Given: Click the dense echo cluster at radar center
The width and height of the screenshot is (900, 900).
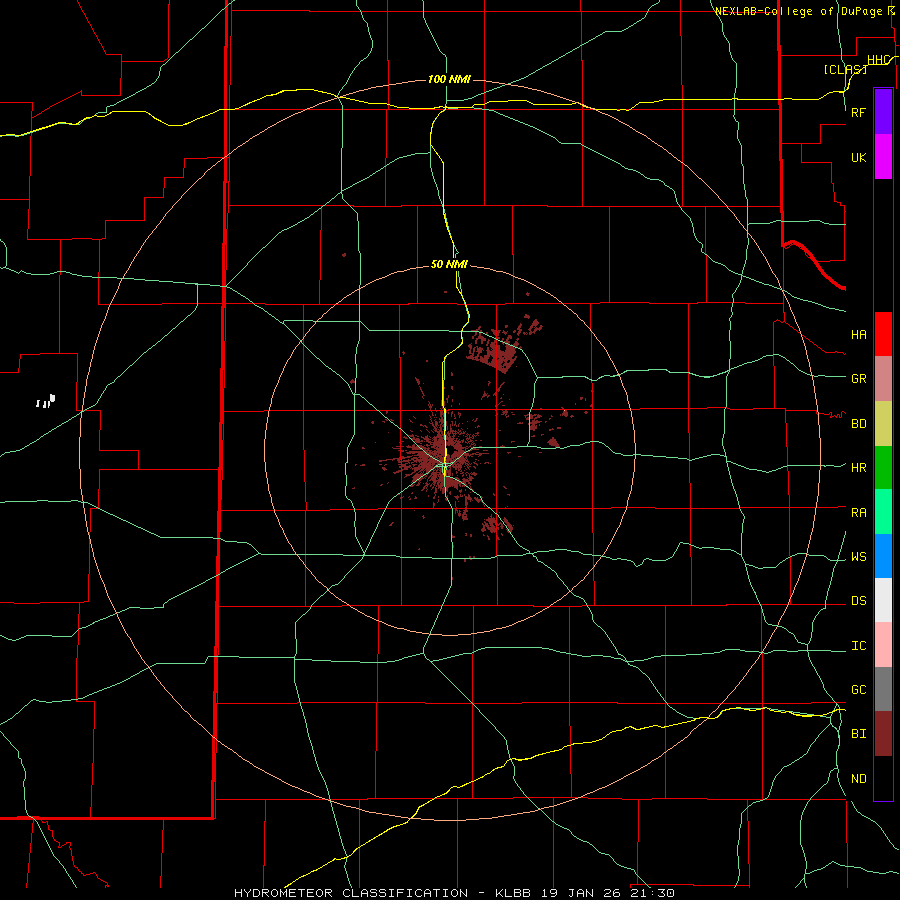Looking at the screenshot, I should [442, 456].
